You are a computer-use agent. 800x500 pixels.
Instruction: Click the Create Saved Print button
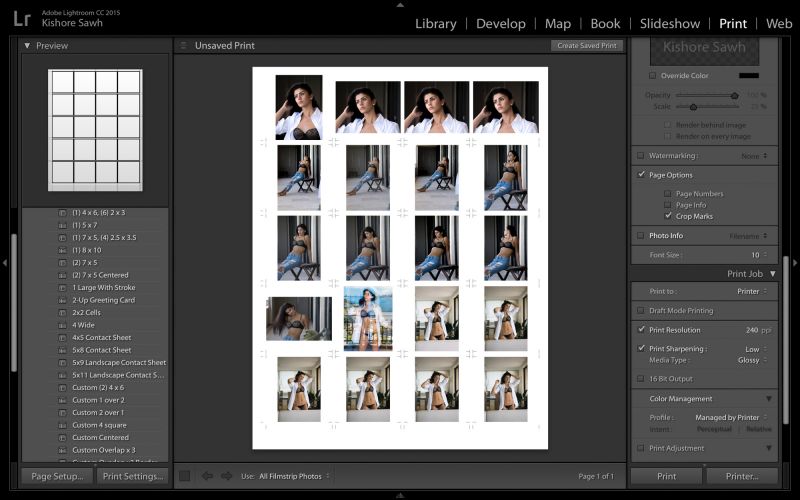click(x=586, y=46)
